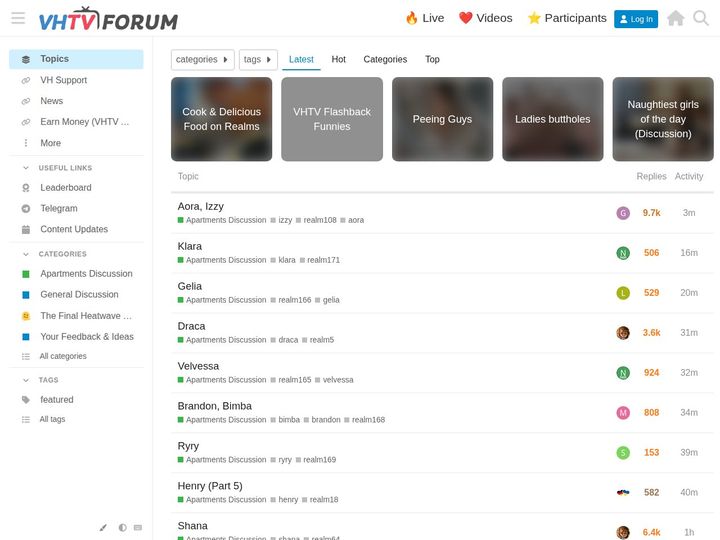
Task: Click the N avatar on Klara row
Action: (x=623, y=253)
